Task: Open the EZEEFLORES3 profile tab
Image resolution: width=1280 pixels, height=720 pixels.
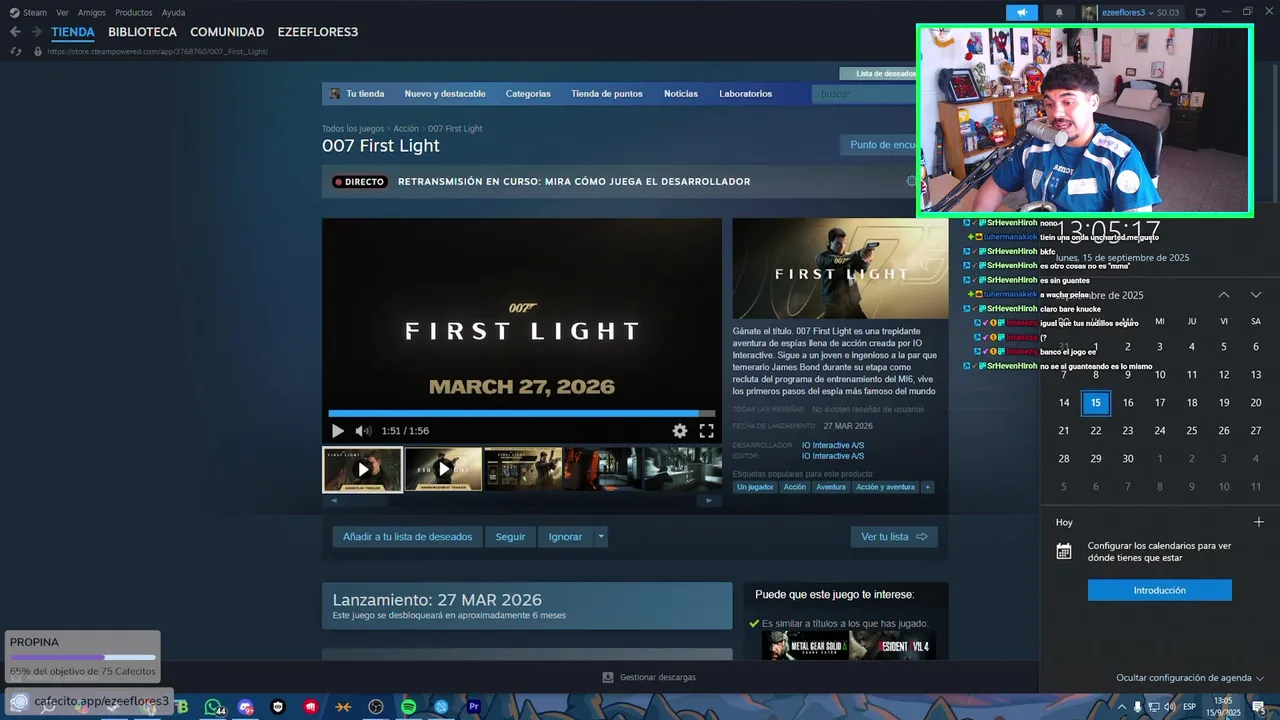Action: pyautogui.click(x=317, y=32)
